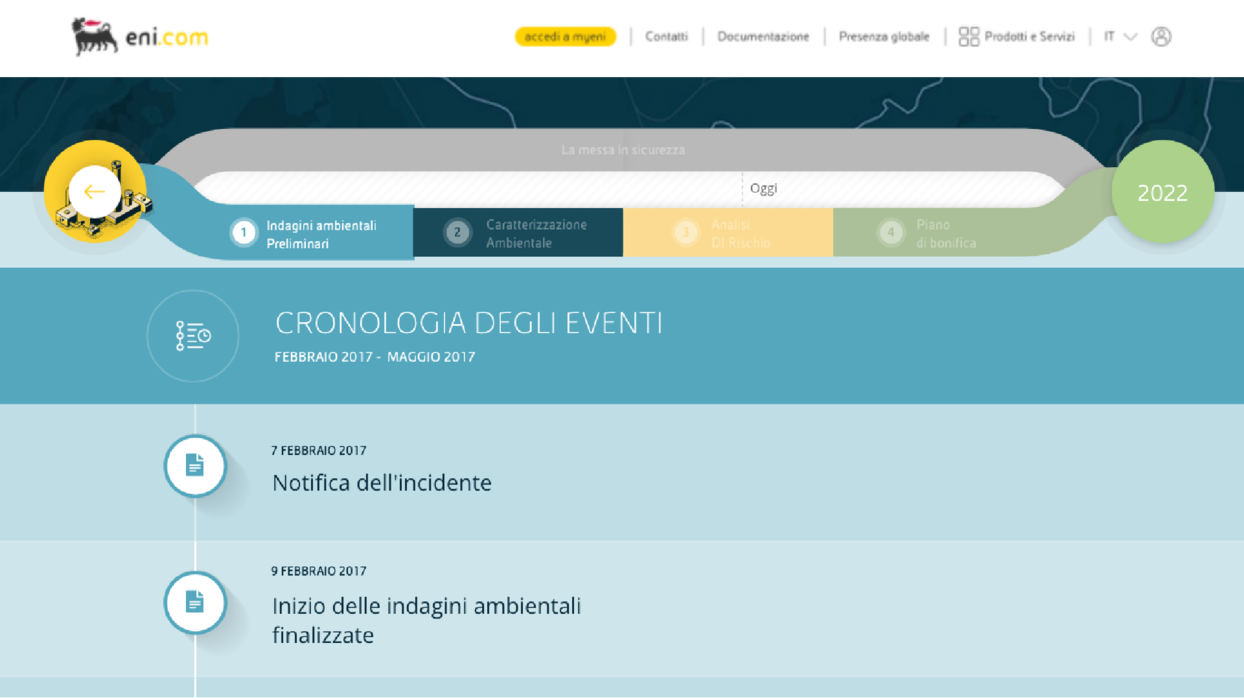The width and height of the screenshot is (1244, 700).
Task: Open the user profile icon
Action: tap(1161, 37)
